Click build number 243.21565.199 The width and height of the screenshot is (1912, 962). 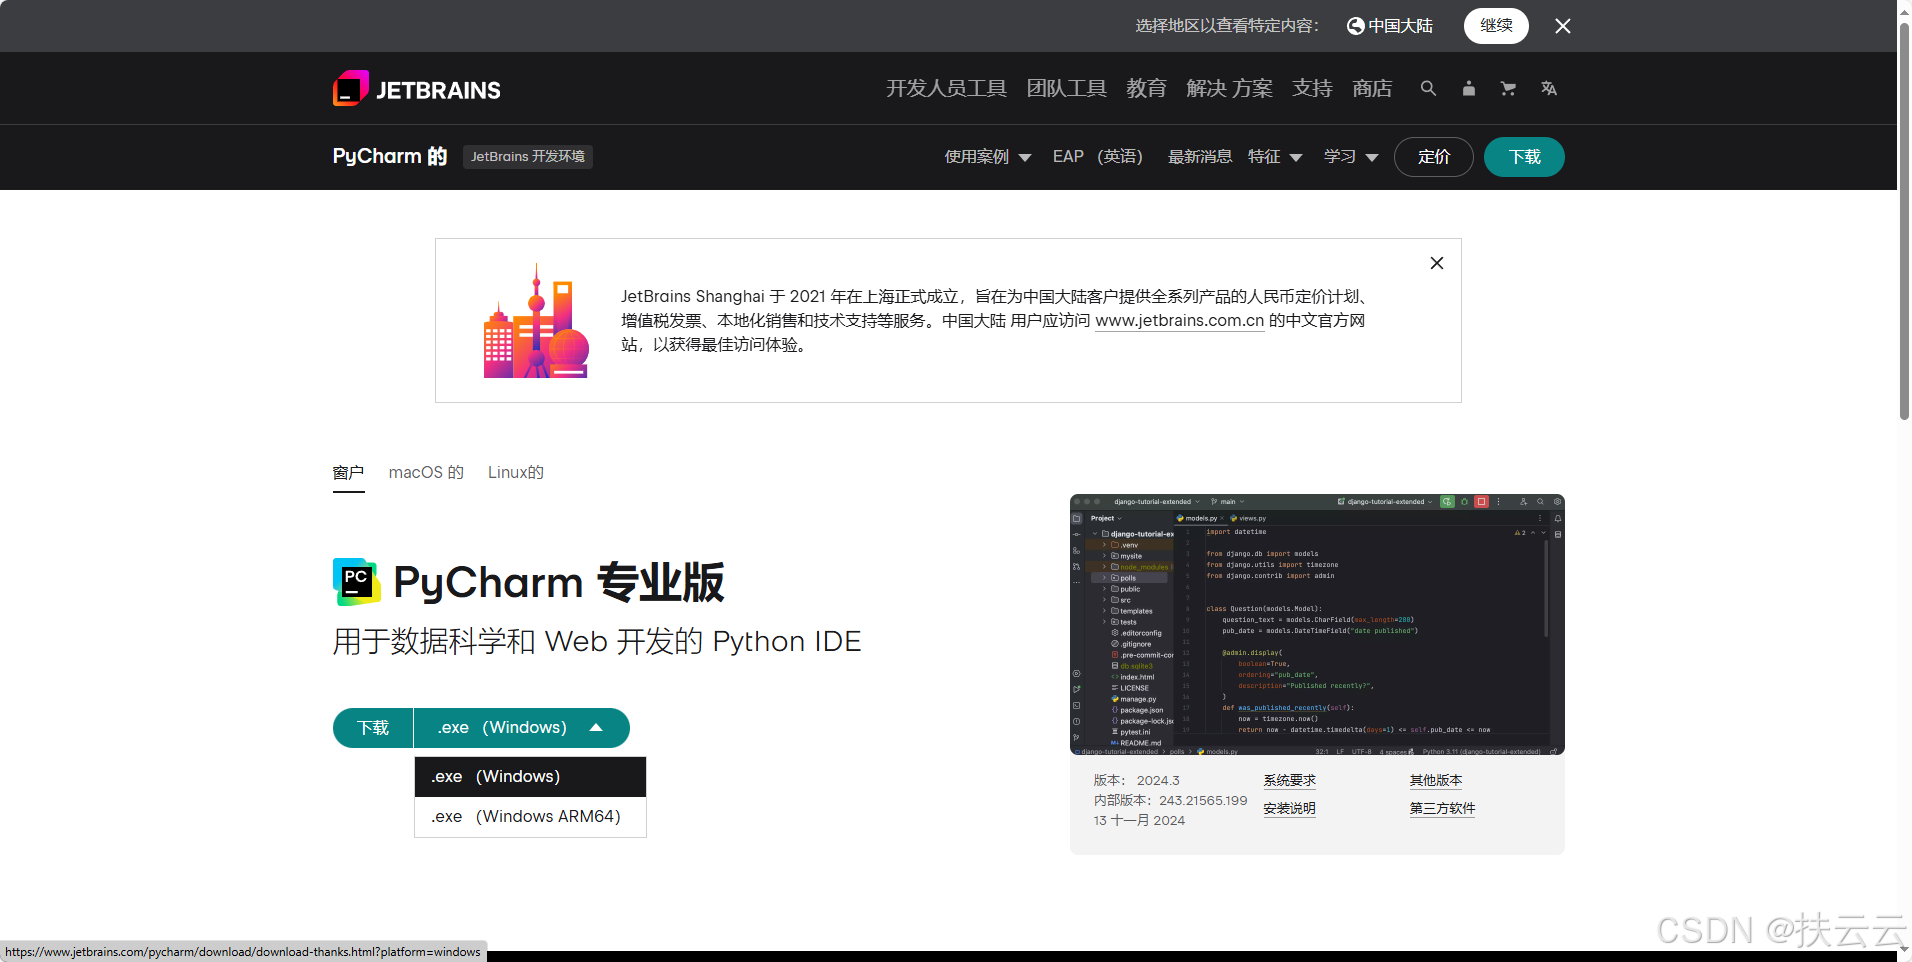1203,801
